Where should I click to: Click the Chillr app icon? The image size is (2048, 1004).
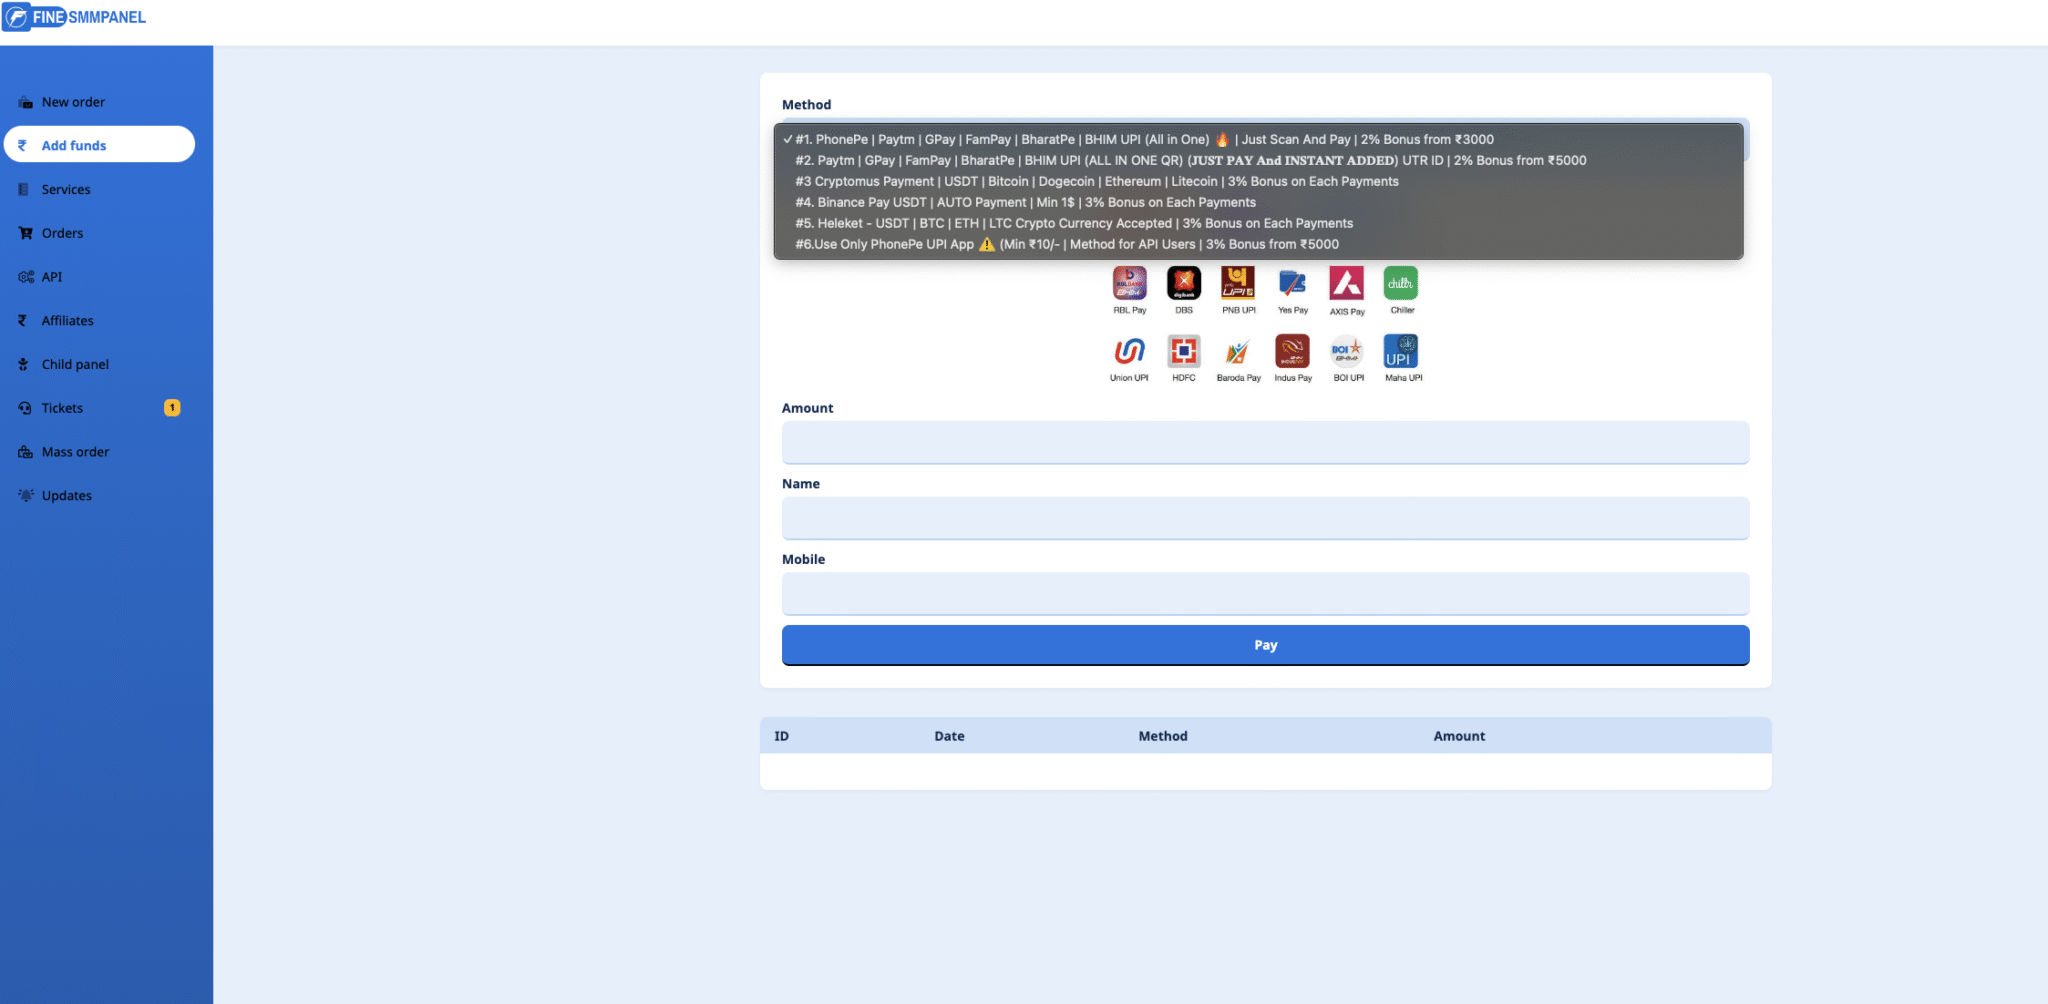coord(1401,284)
